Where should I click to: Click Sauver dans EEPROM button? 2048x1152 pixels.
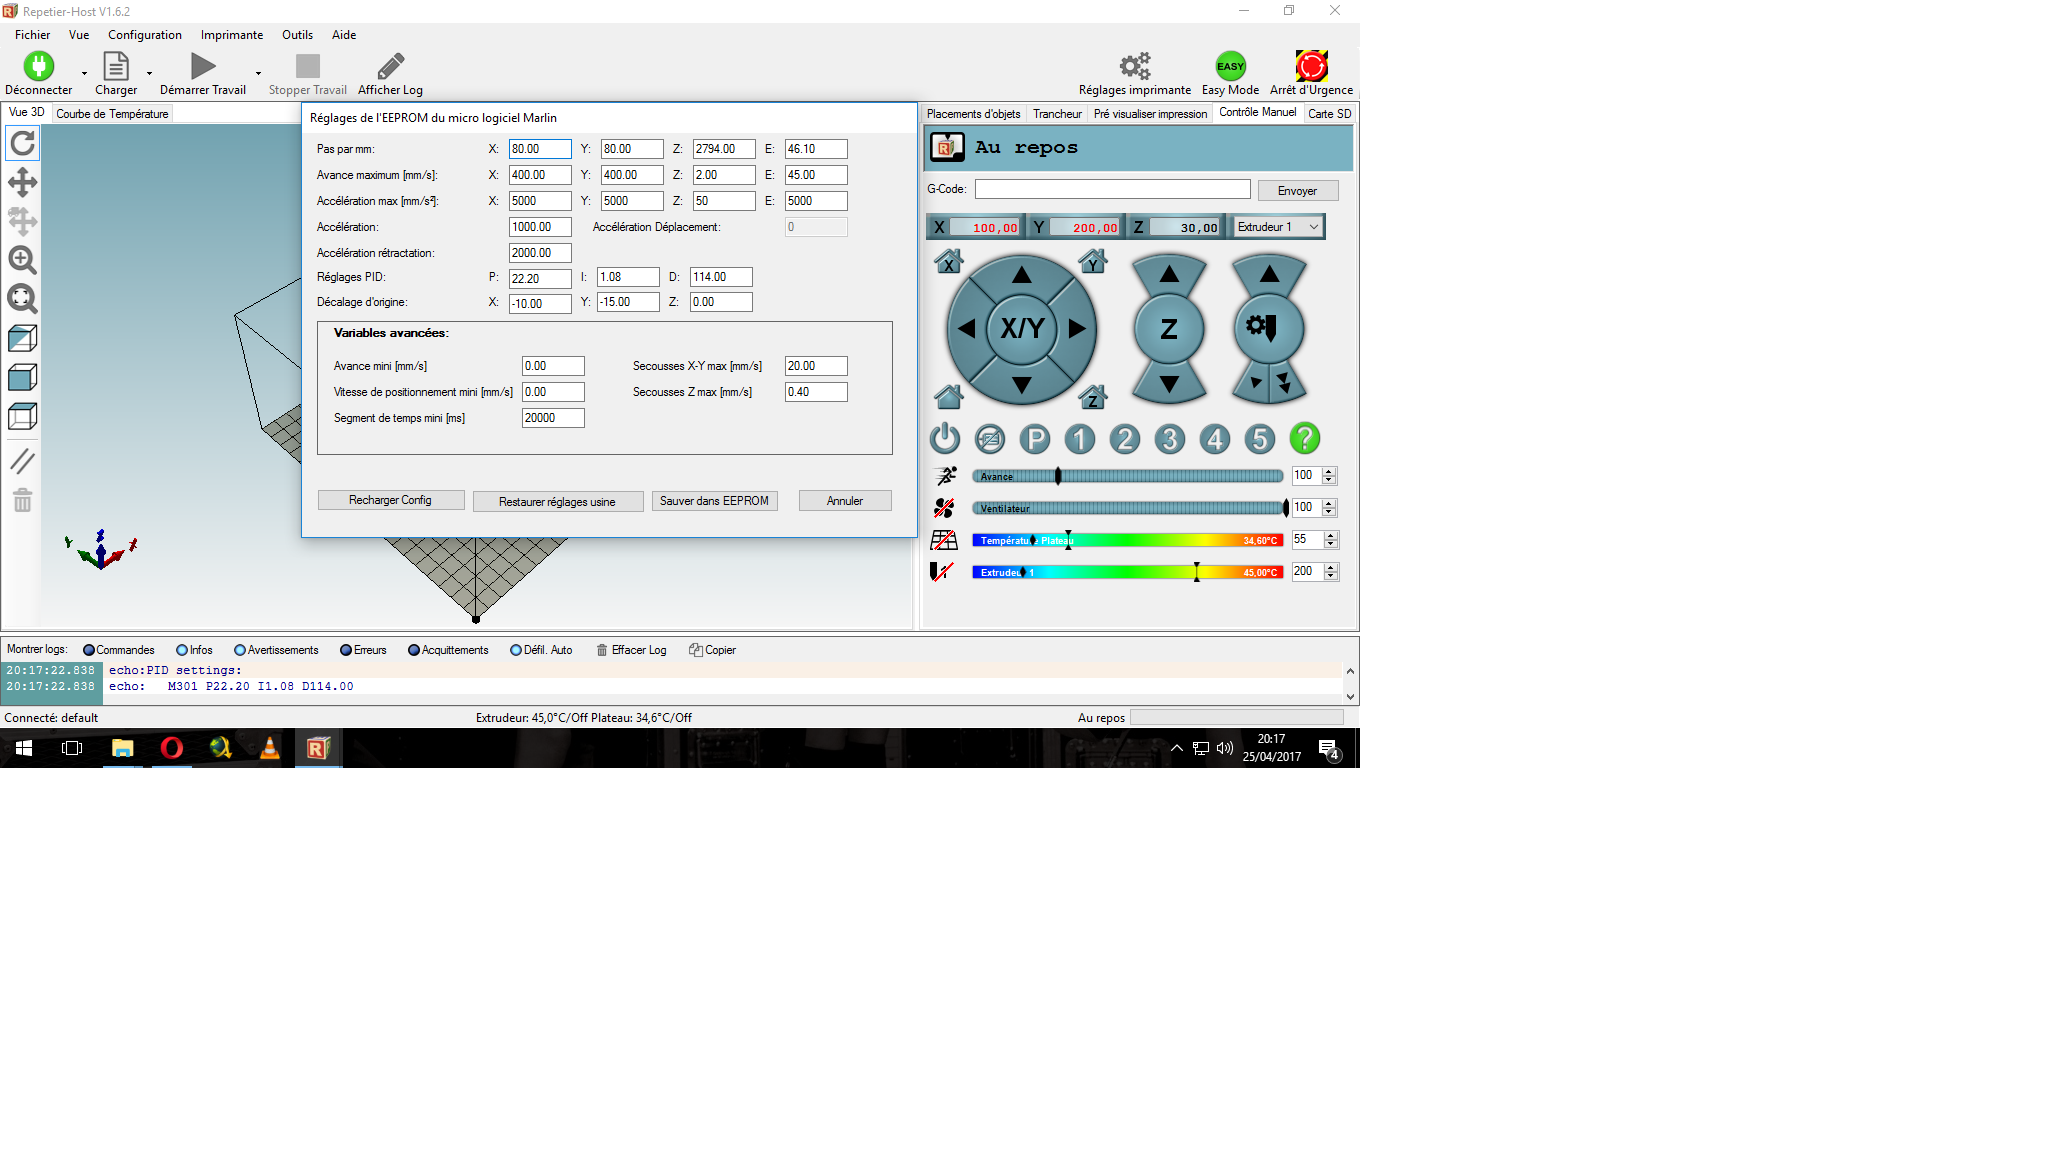tap(714, 501)
